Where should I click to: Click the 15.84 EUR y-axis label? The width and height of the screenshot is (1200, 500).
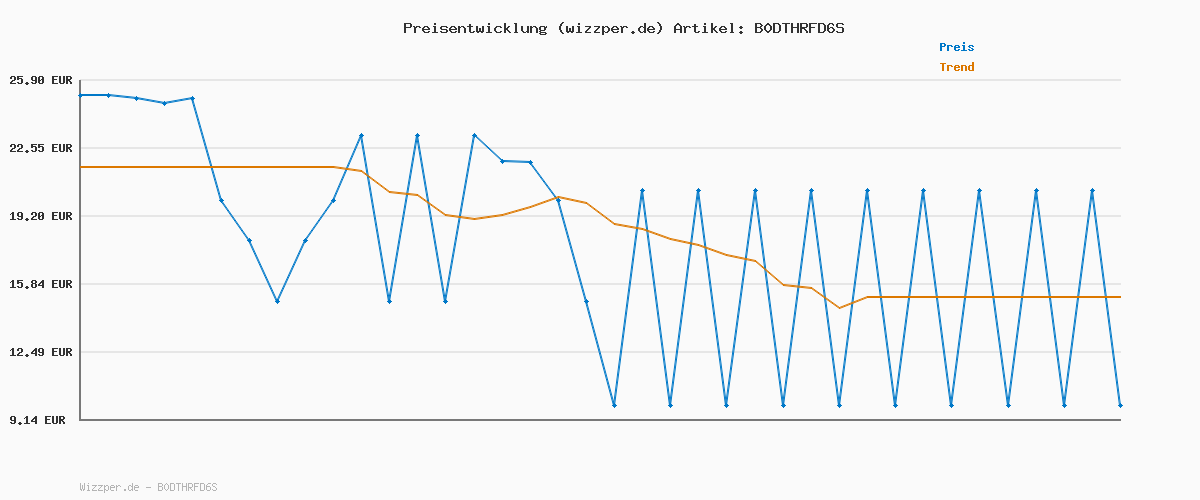41,284
